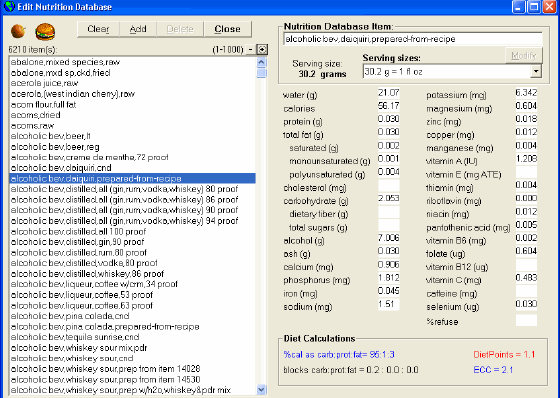This screenshot has height=398, width=560.
Task: Select 'alcoholic bev,distilled,gin,90 proof' item
Action: (x=132, y=242)
